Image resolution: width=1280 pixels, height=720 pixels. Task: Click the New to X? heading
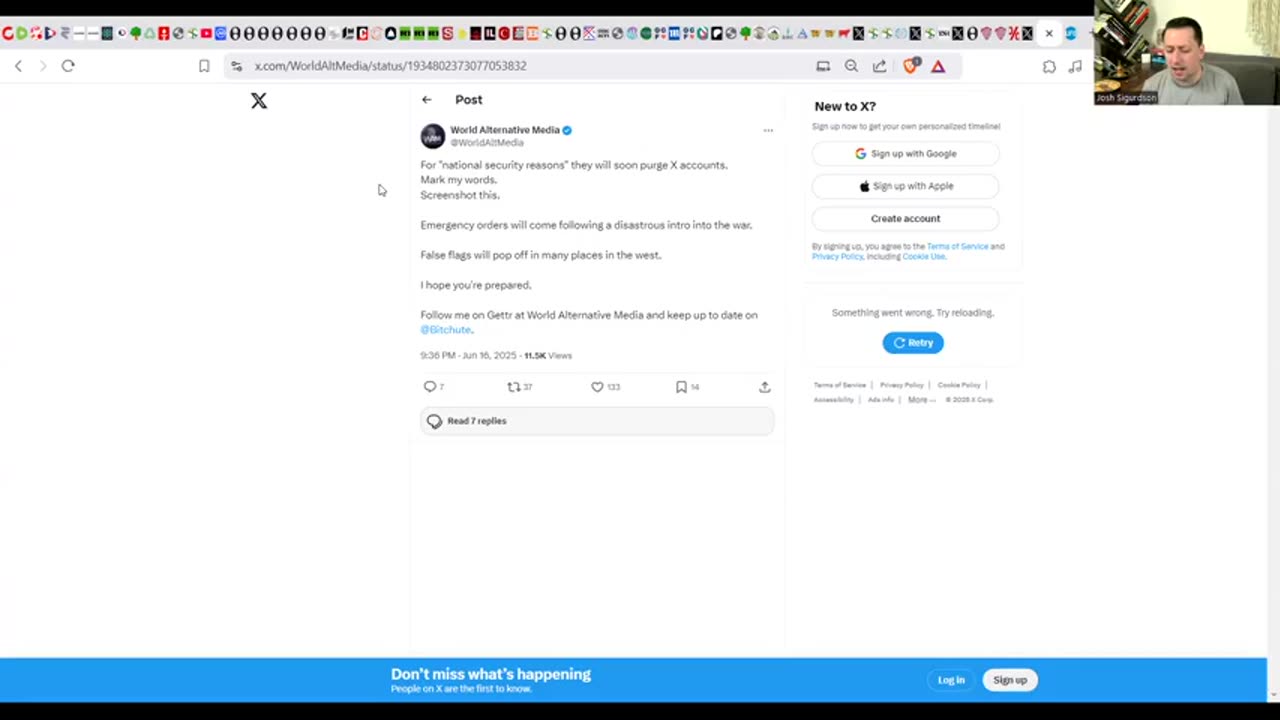845,106
